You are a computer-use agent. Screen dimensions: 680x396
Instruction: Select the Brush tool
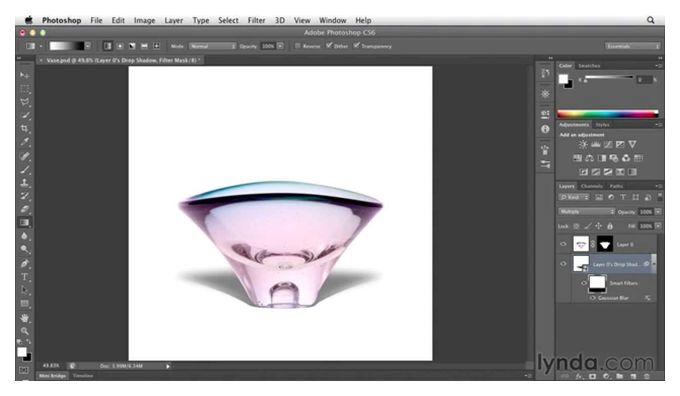pyautogui.click(x=25, y=169)
